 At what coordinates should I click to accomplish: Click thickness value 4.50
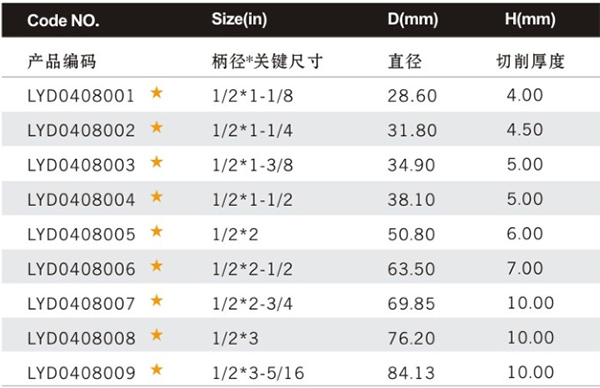[x=525, y=130]
